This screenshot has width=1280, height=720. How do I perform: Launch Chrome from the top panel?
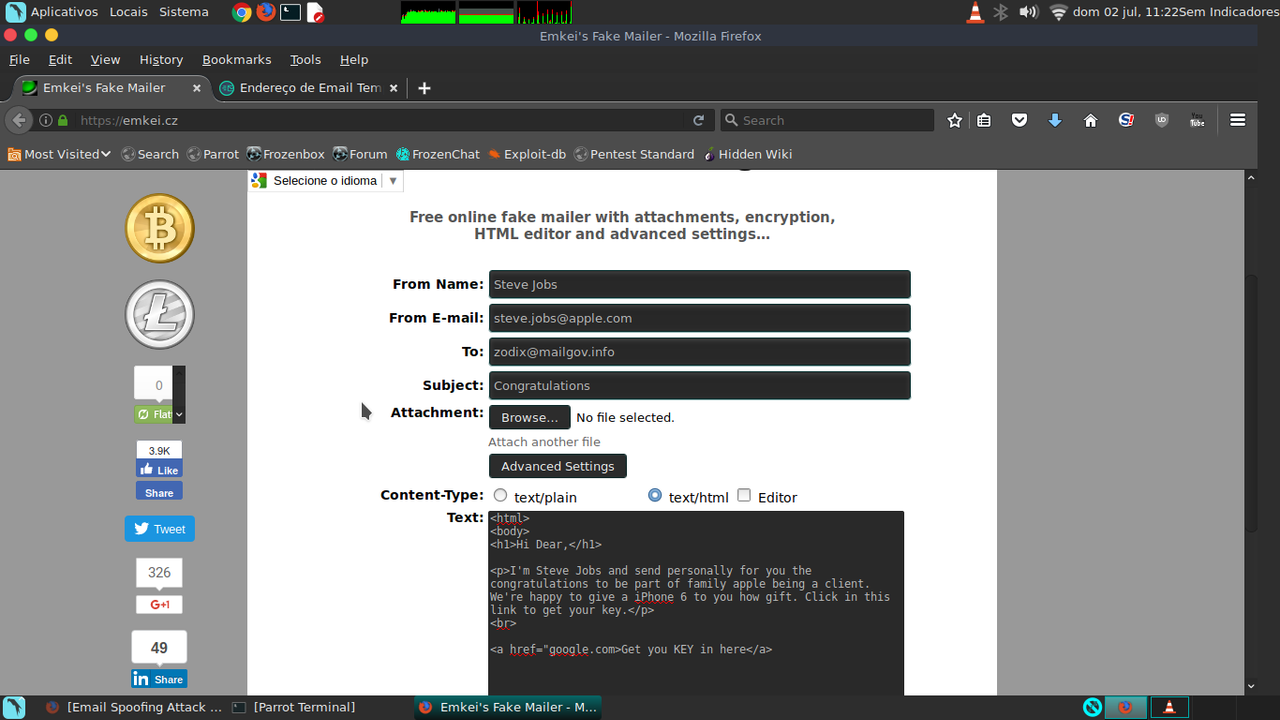(241, 12)
